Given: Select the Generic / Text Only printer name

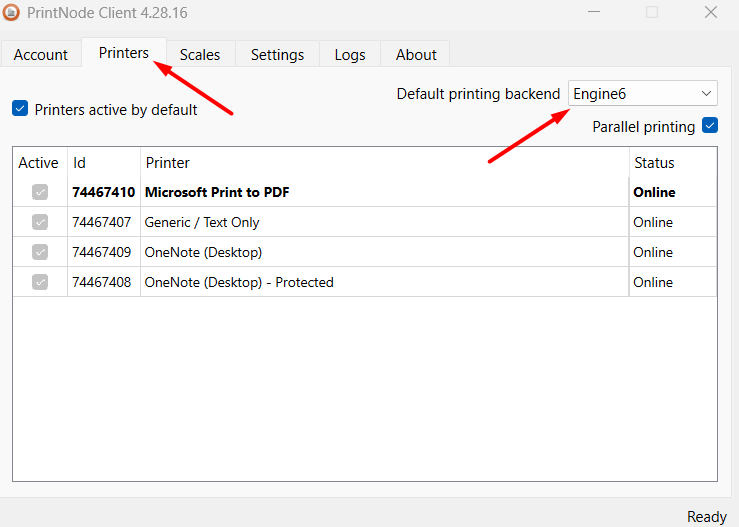Looking at the screenshot, I should pos(202,222).
